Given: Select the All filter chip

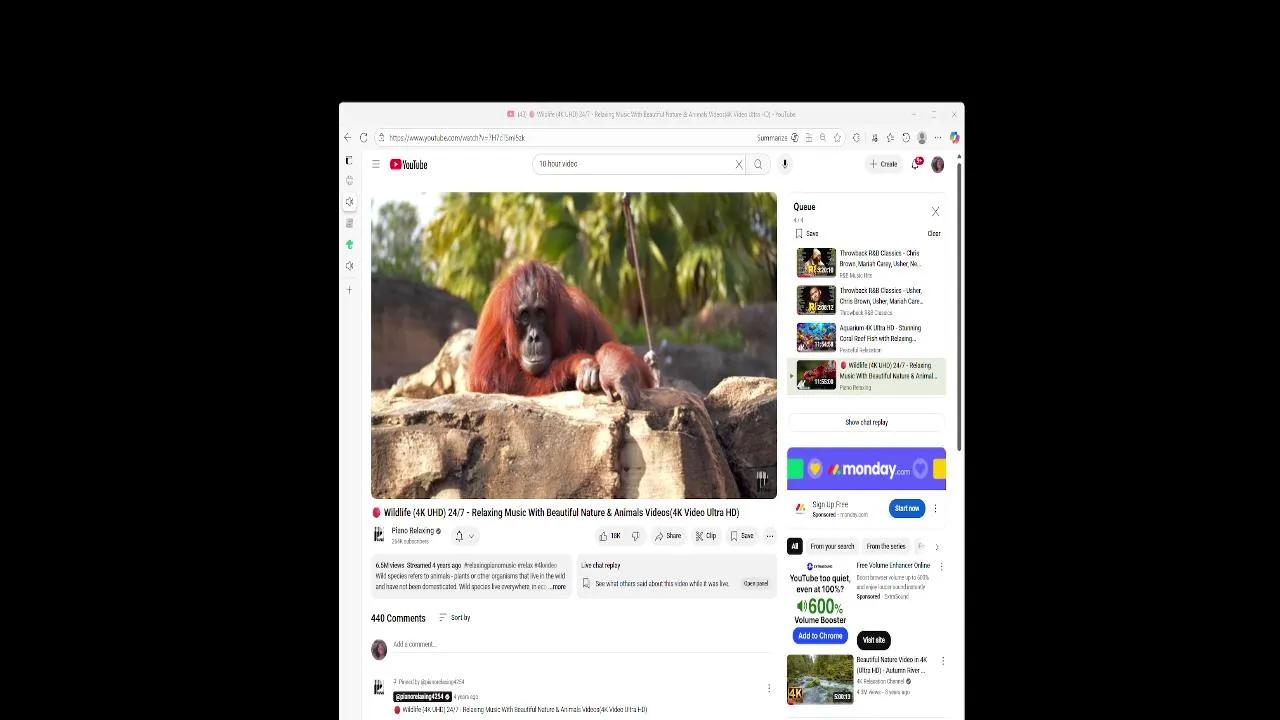Looking at the screenshot, I should [794, 547].
